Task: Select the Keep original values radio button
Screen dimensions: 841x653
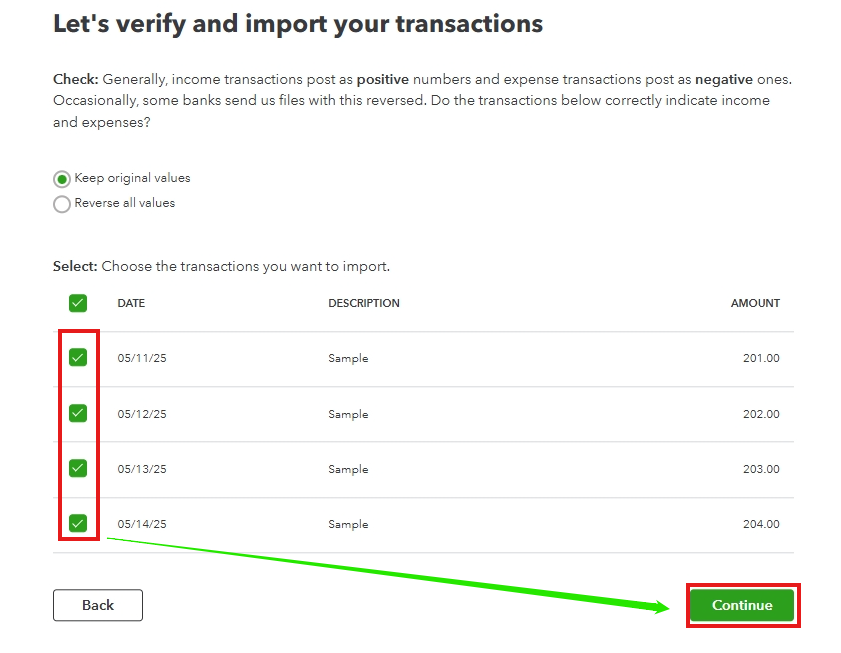Action: (62, 179)
